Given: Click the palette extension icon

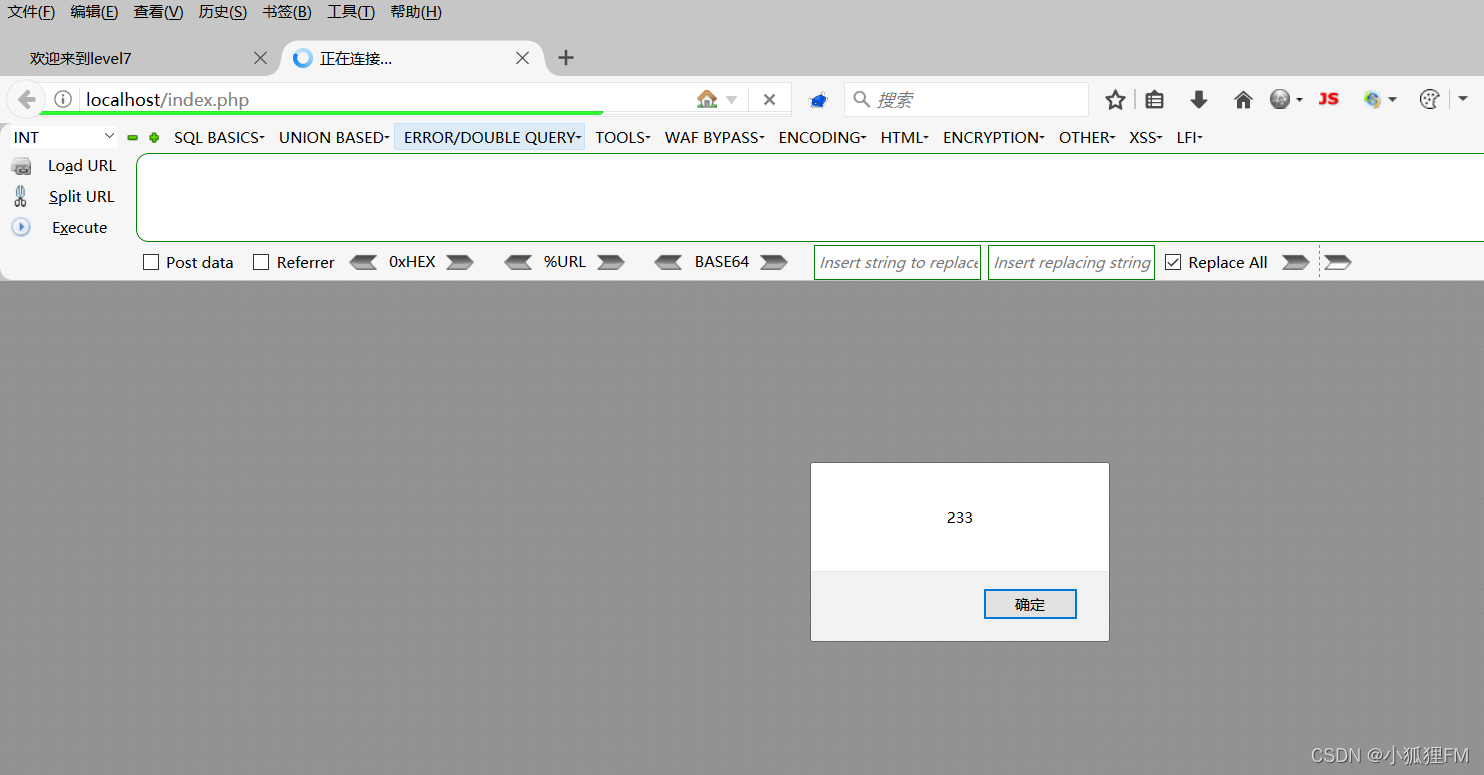Looking at the screenshot, I should tap(1429, 100).
